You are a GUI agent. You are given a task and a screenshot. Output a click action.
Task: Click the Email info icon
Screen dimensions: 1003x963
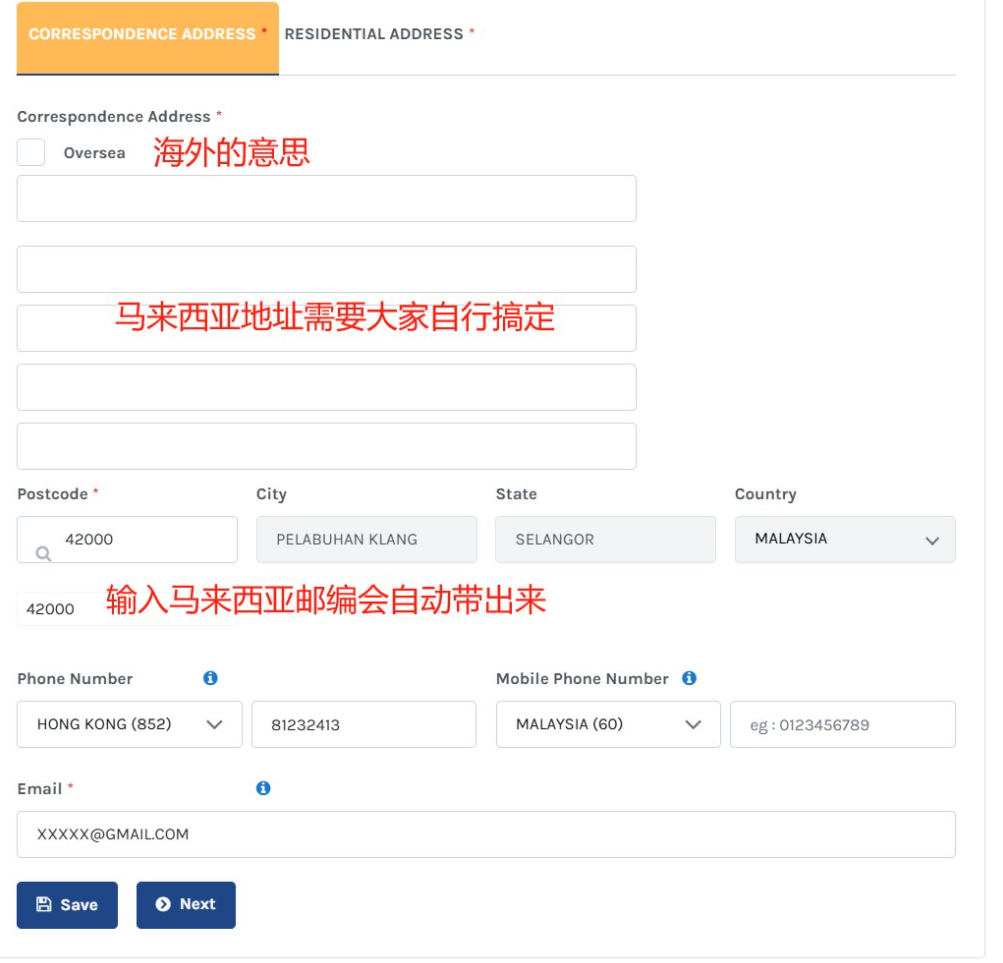tap(263, 788)
